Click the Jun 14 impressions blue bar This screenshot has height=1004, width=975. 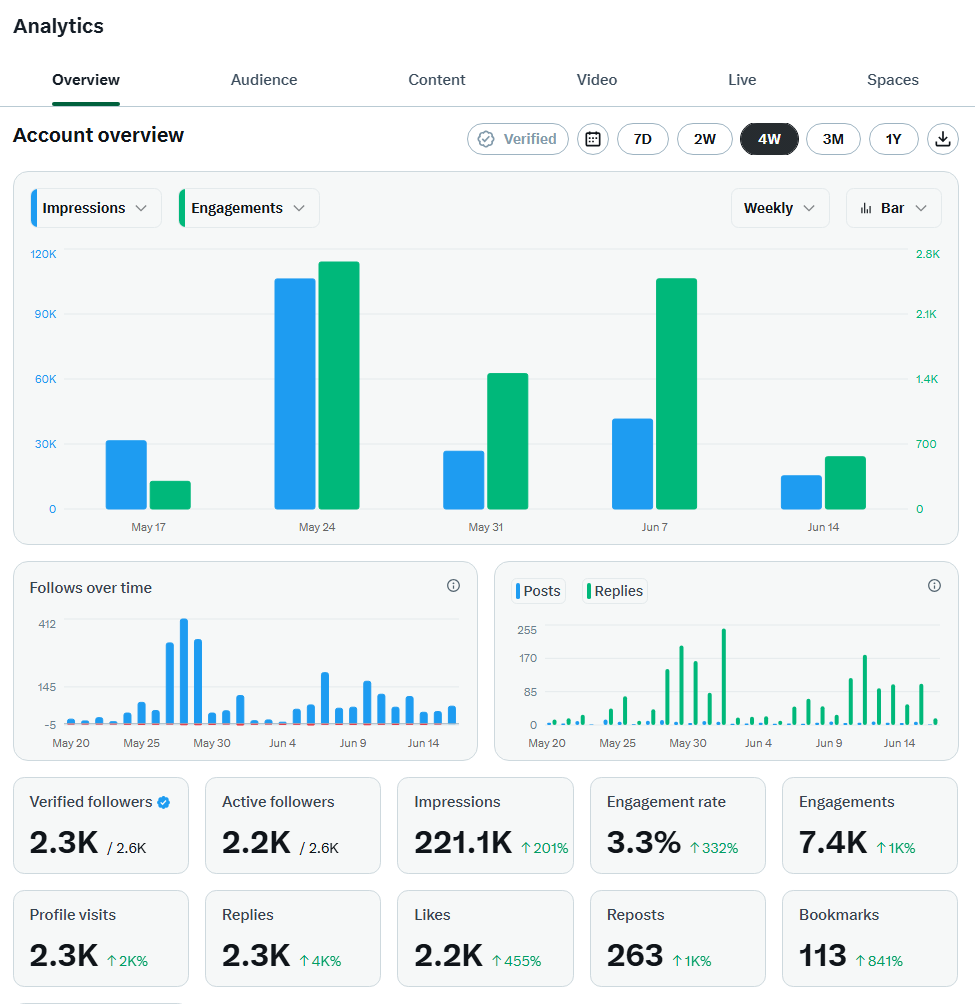[x=802, y=492]
